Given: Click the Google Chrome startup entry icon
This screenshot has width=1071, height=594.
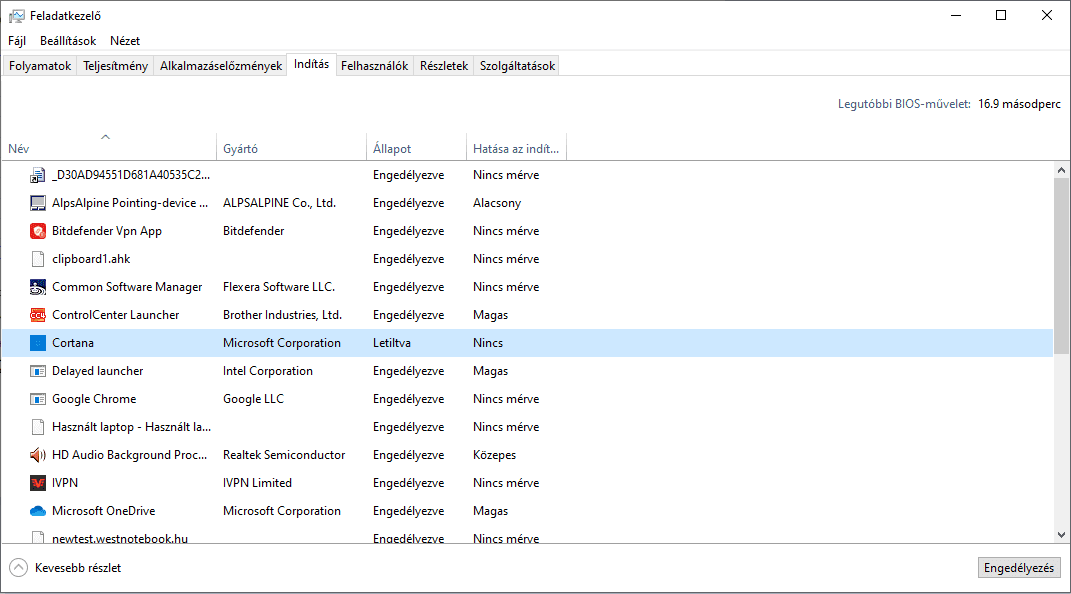Looking at the screenshot, I should point(38,399).
